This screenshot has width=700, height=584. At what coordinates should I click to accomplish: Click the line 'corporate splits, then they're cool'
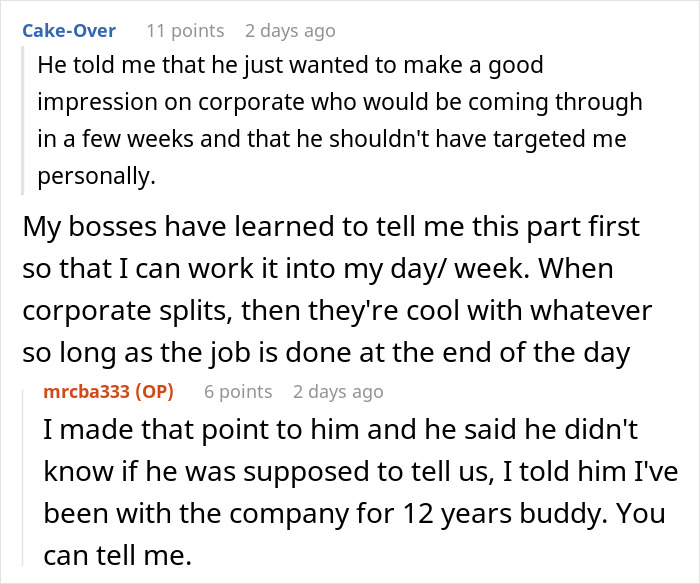coord(337,310)
